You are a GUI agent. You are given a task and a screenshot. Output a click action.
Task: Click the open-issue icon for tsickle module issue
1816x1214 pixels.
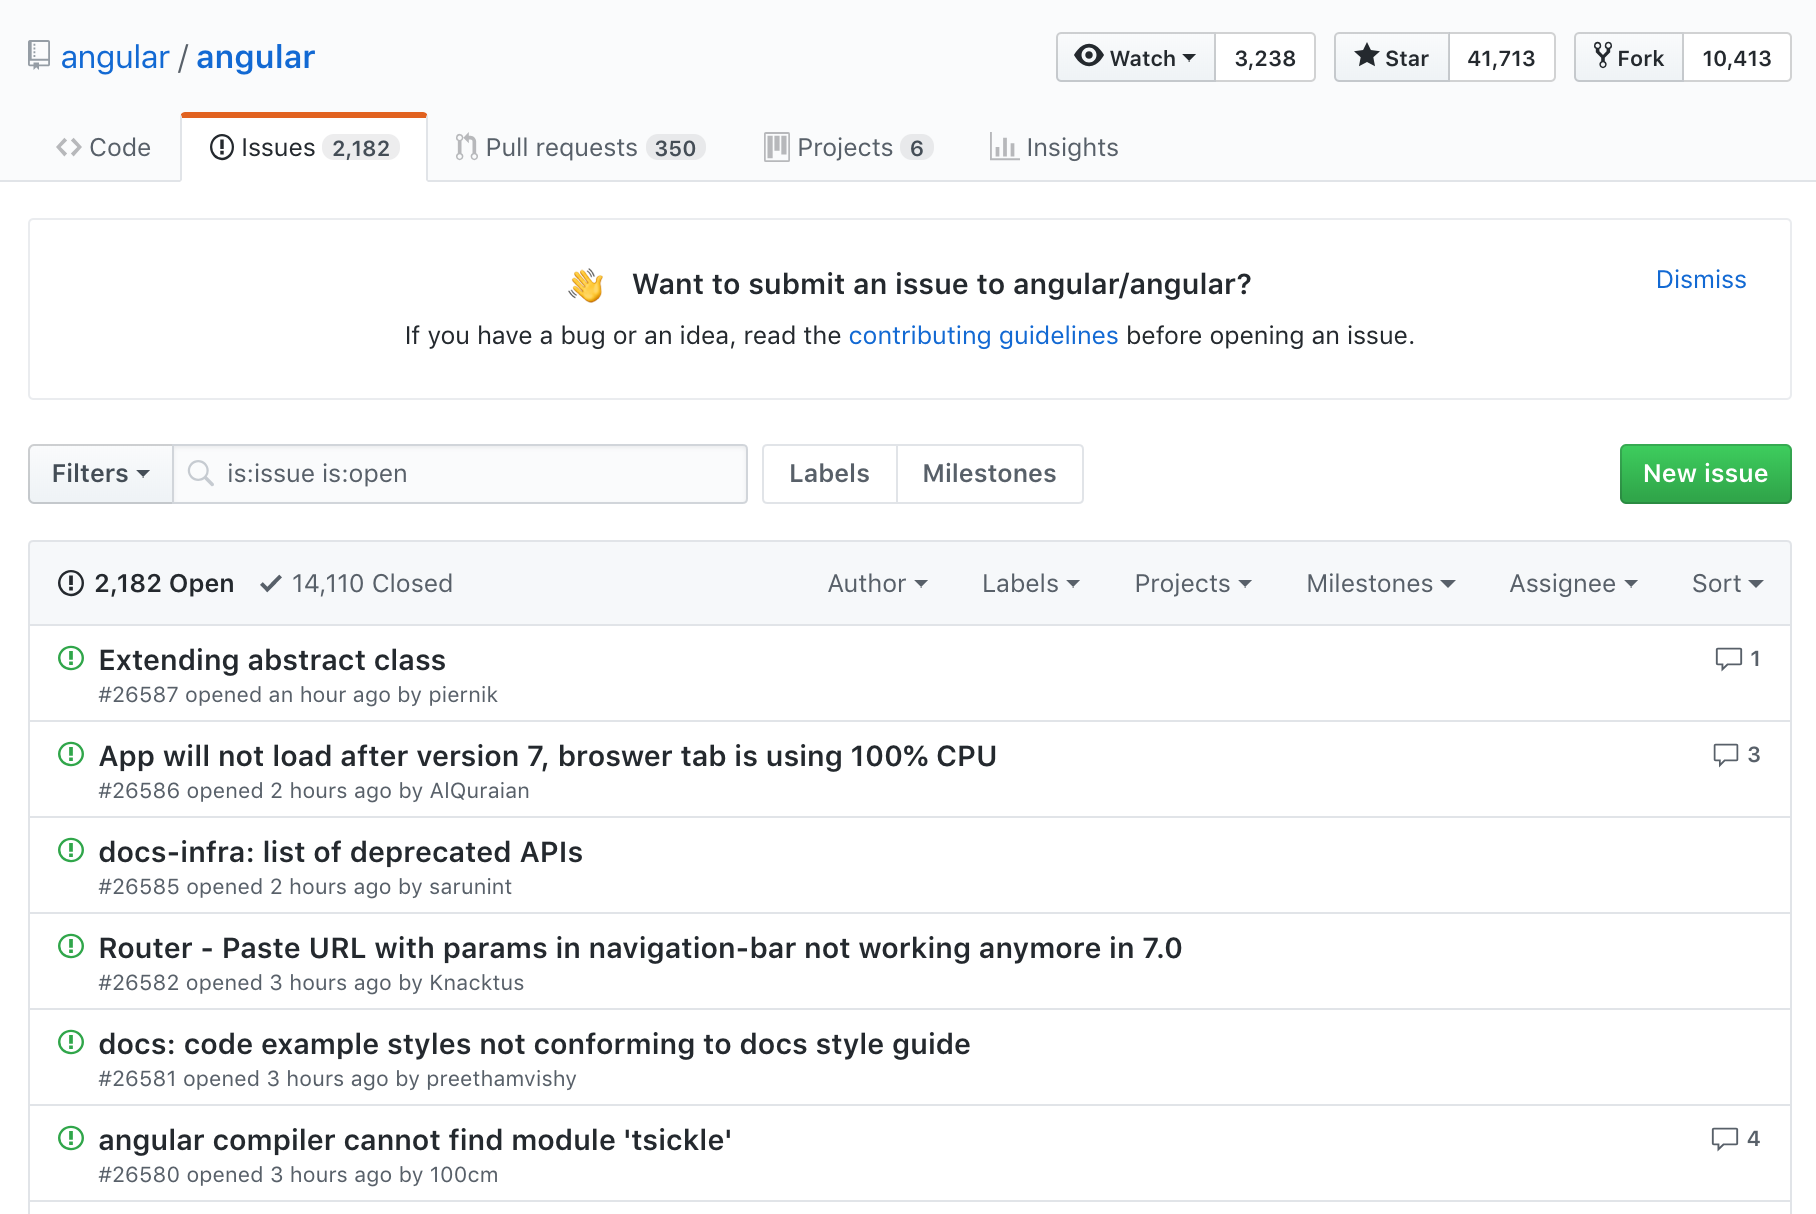click(x=71, y=1138)
